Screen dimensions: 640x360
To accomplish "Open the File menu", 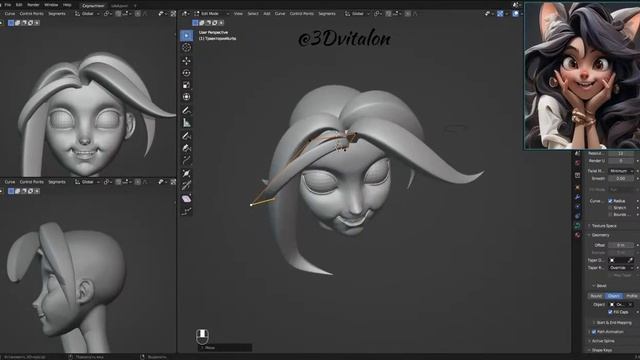I will tap(8, 5).
